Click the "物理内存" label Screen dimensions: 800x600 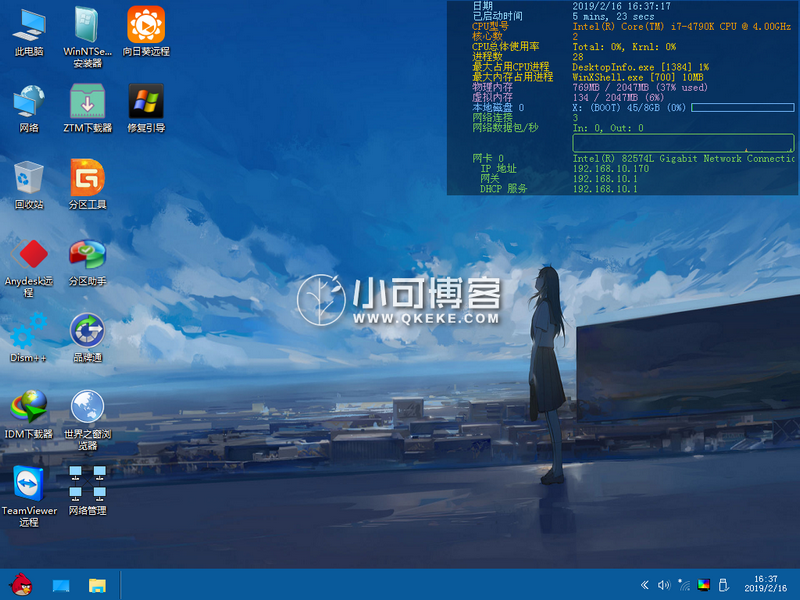tap(492, 88)
